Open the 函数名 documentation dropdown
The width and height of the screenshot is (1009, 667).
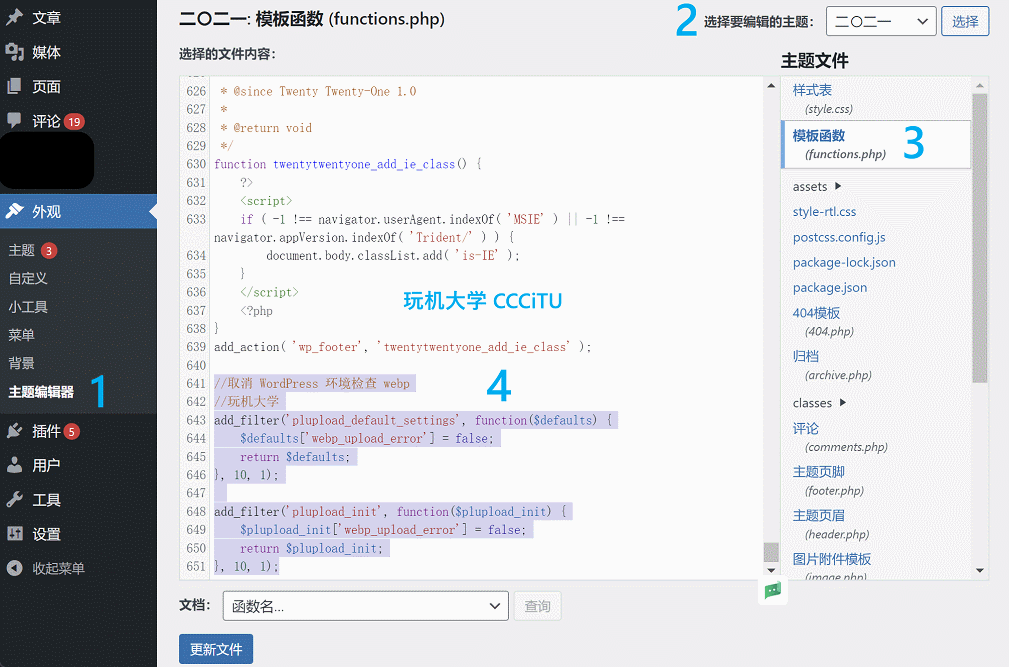[365, 606]
